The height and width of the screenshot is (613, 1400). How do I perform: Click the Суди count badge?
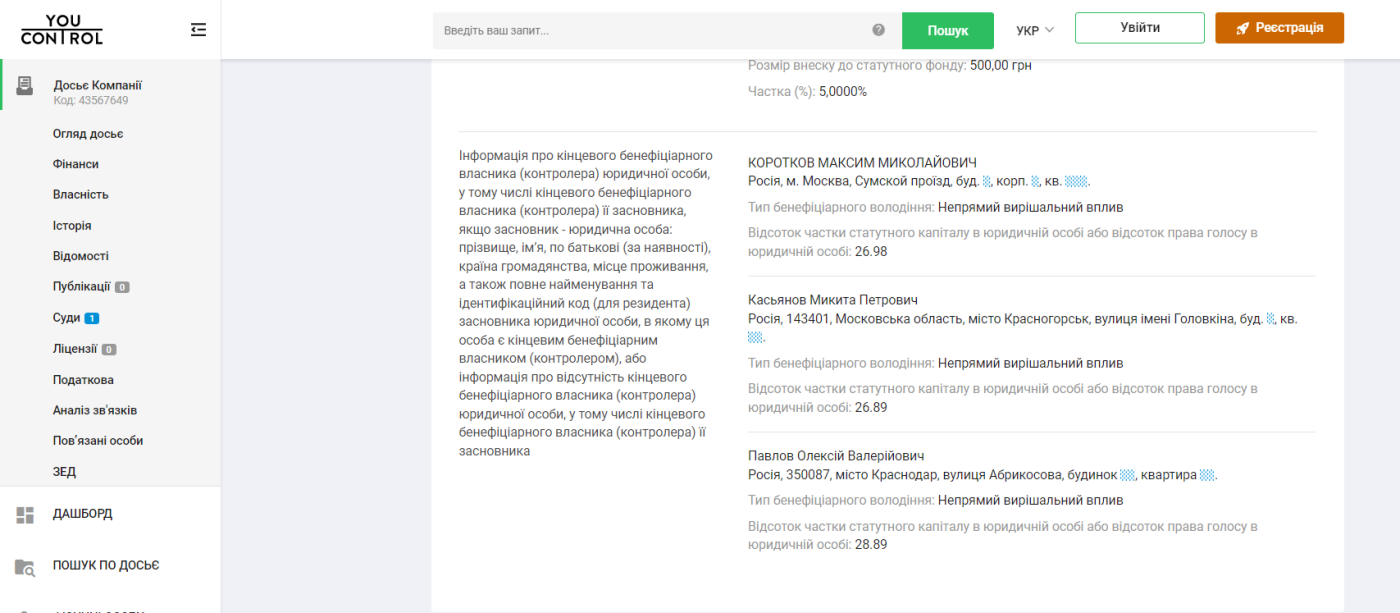(91, 319)
